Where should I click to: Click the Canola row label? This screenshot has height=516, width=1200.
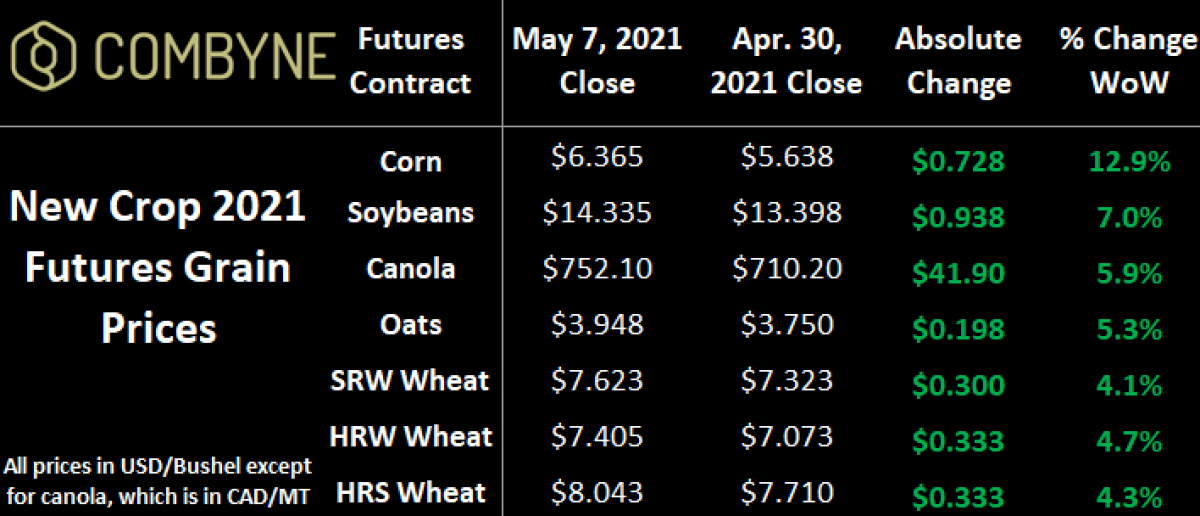pyautogui.click(x=410, y=268)
